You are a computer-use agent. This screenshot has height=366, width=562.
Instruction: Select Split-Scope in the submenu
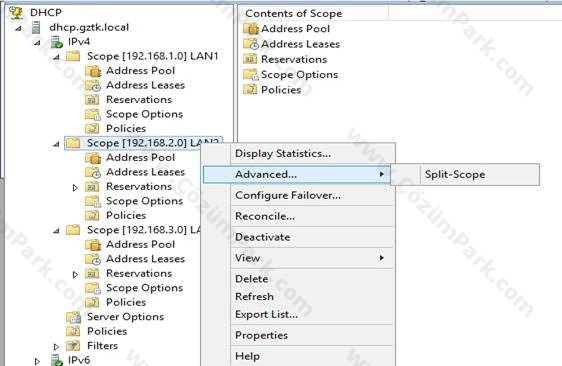pyautogui.click(x=465, y=175)
